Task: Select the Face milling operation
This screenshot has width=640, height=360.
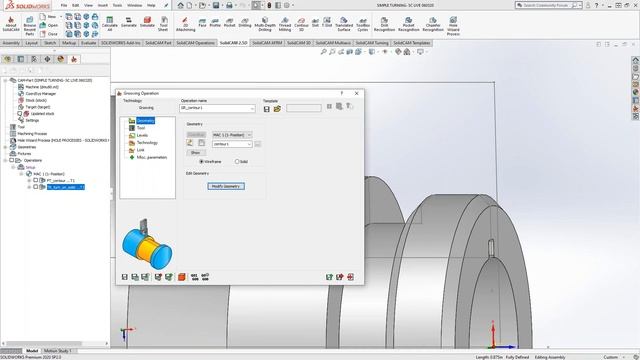Action: pyautogui.click(x=202, y=22)
